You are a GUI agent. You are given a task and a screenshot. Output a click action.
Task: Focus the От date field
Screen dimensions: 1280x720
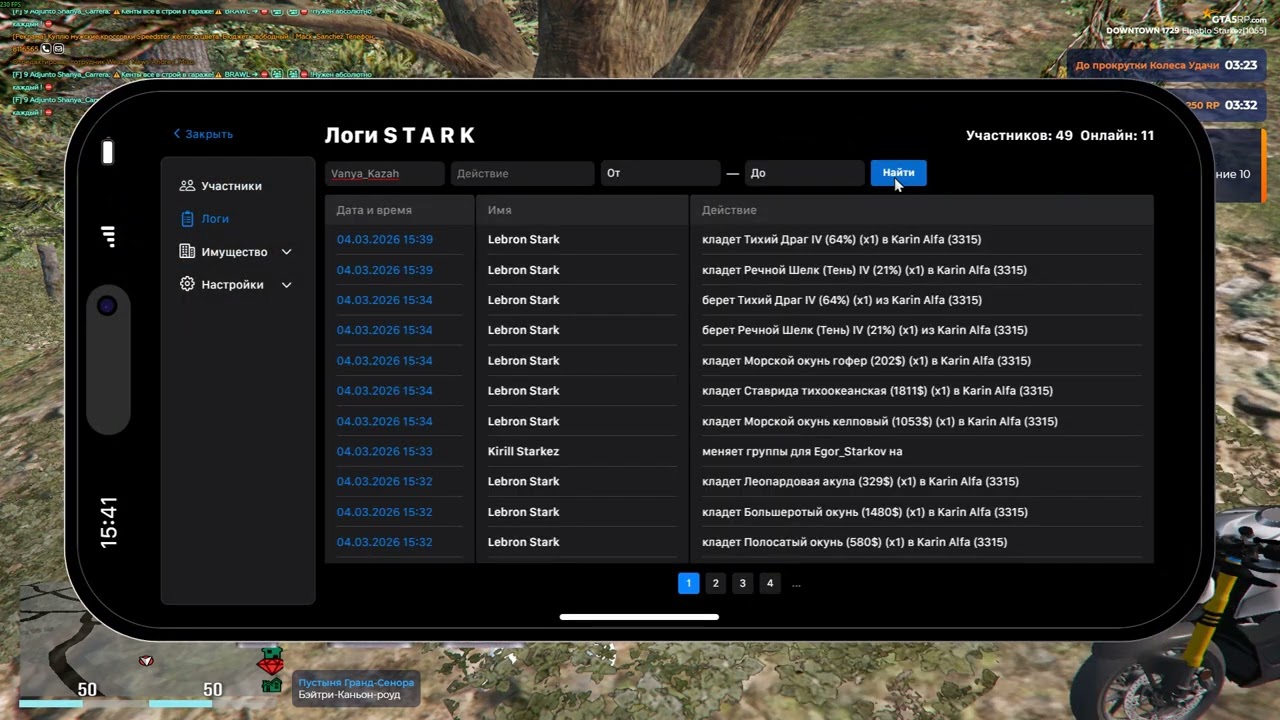tap(660, 173)
